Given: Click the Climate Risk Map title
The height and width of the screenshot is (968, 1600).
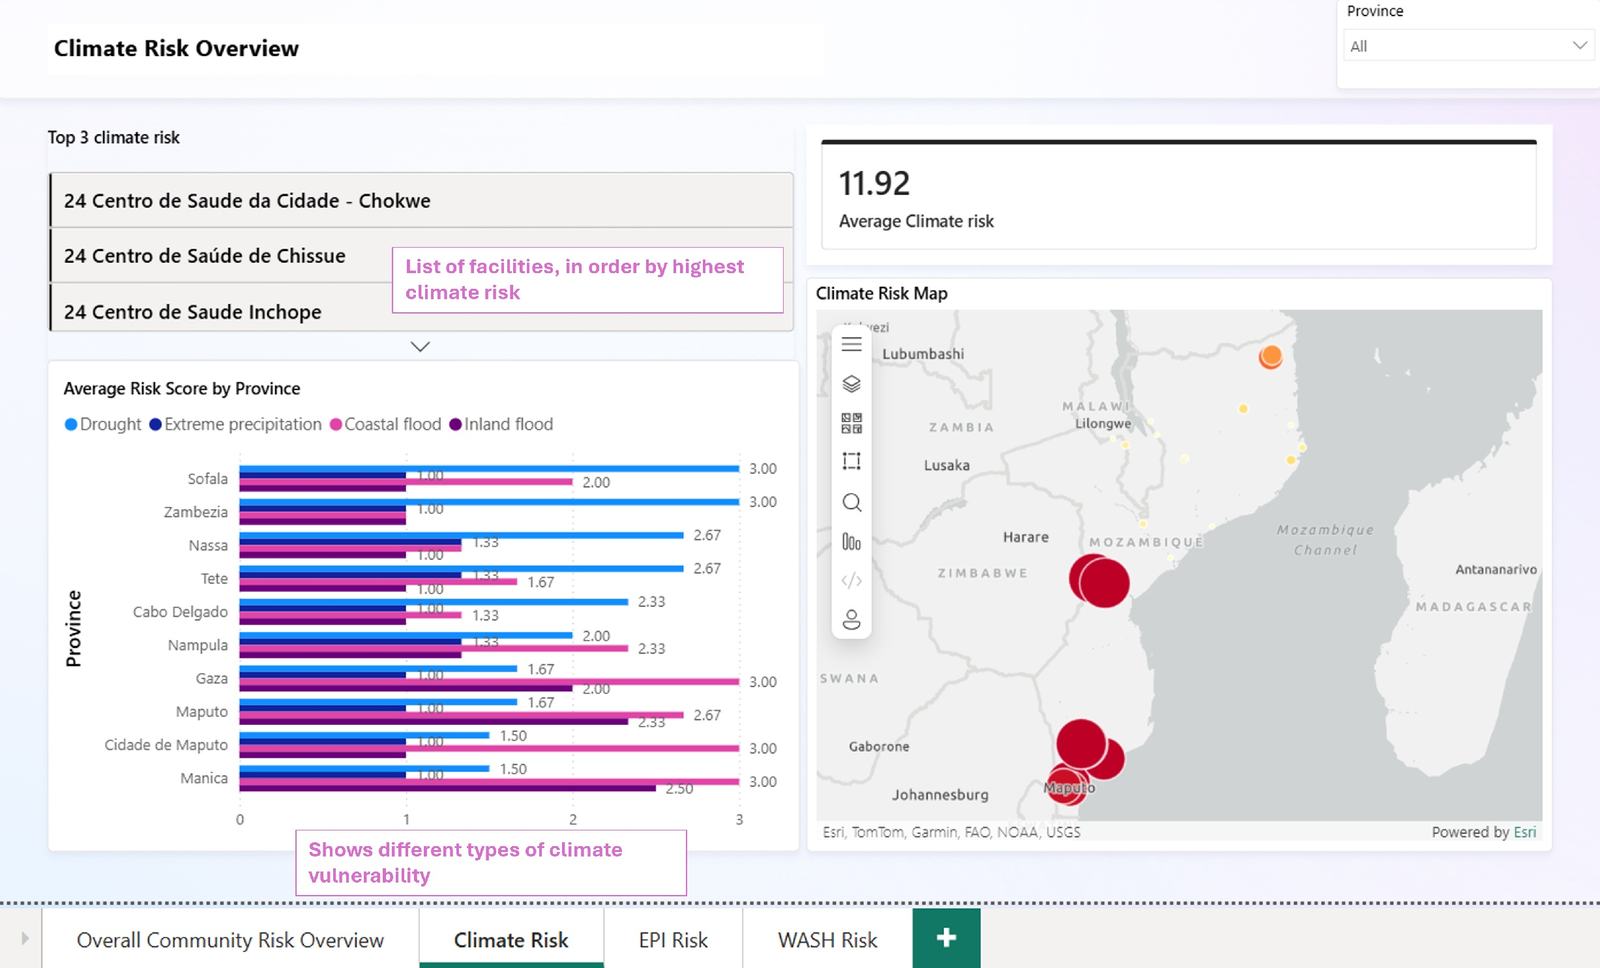Looking at the screenshot, I should (x=881, y=293).
